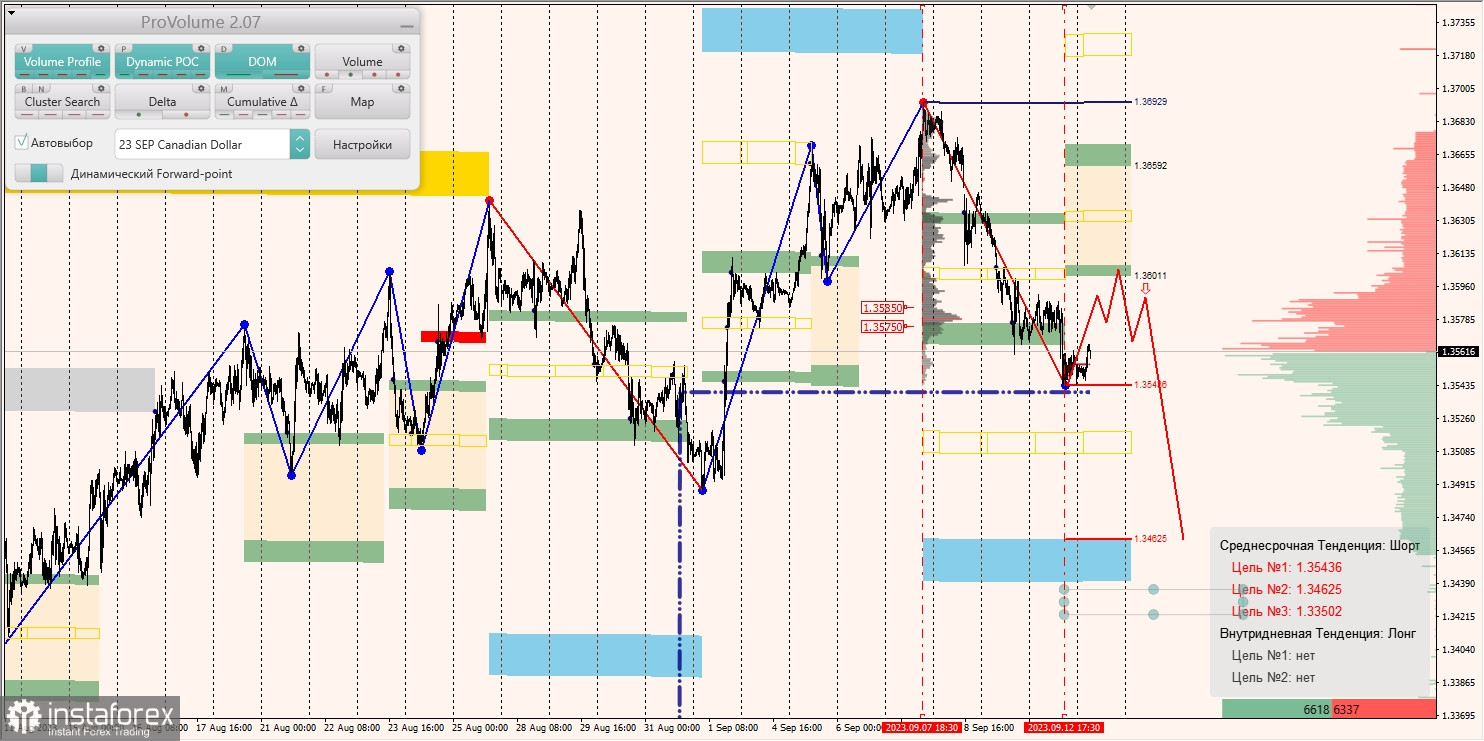Enable the Delta indicator
This screenshot has height=741, width=1484.
point(162,102)
